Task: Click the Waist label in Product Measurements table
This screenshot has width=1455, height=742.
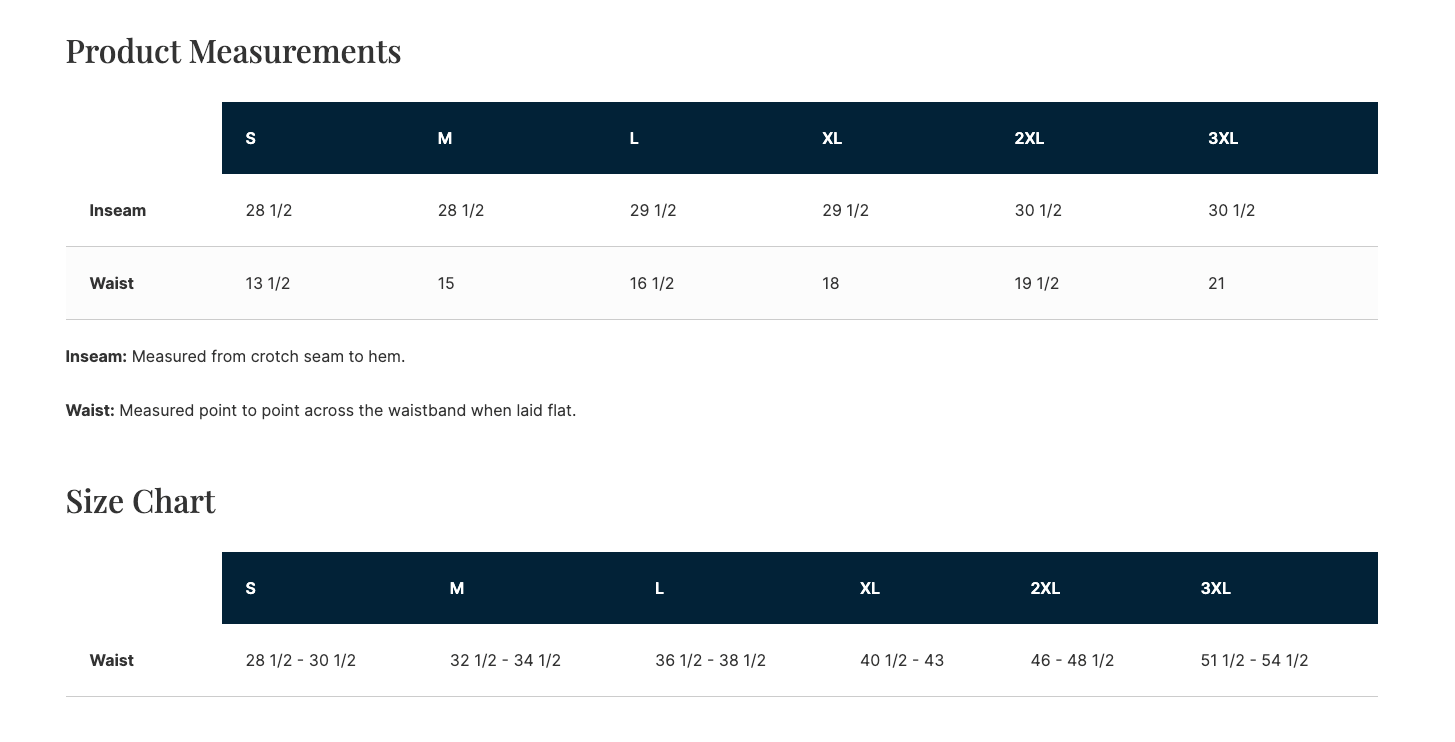Action: coord(112,283)
